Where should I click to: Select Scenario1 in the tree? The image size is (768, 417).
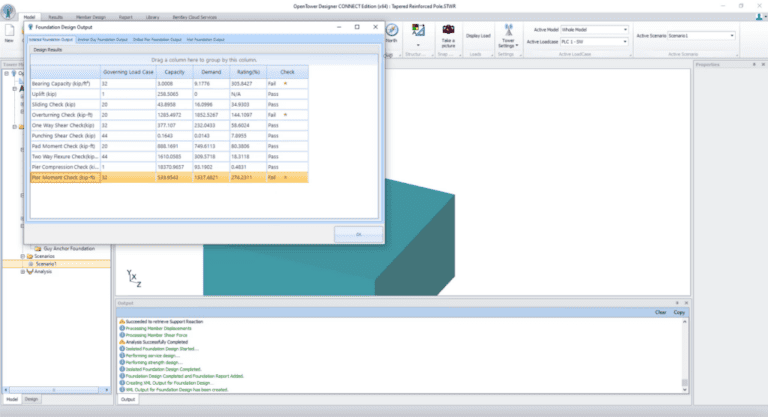point(46,264)
